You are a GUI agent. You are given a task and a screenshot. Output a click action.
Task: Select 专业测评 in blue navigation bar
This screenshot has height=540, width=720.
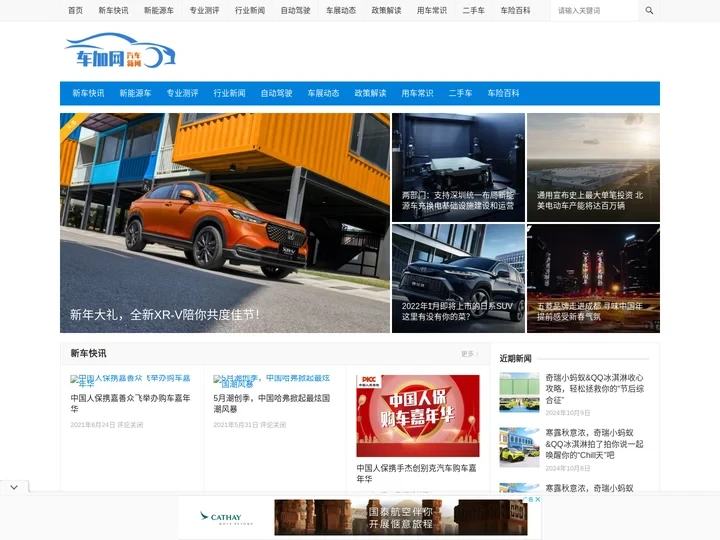tap(182, 93)
